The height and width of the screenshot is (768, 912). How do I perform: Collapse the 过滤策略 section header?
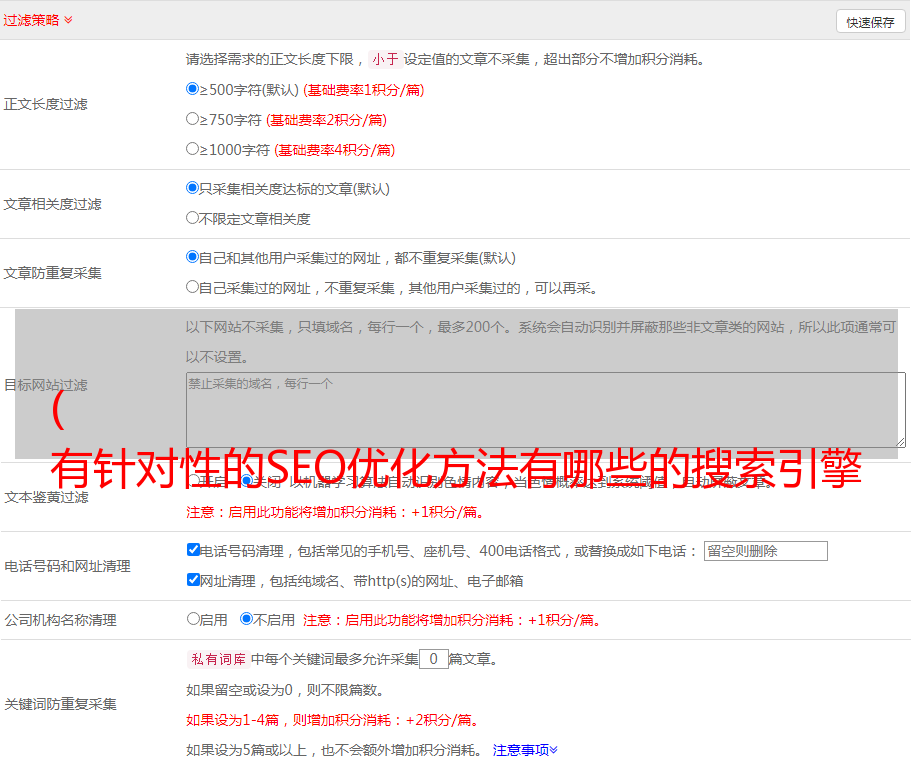coord(38,20)
